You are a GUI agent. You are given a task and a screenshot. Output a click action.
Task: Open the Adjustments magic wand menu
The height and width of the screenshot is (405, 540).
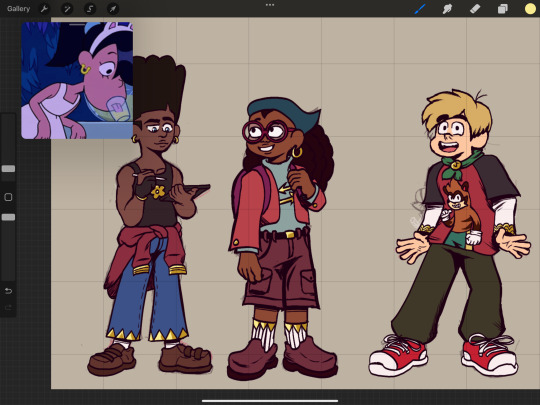(67, 9)
